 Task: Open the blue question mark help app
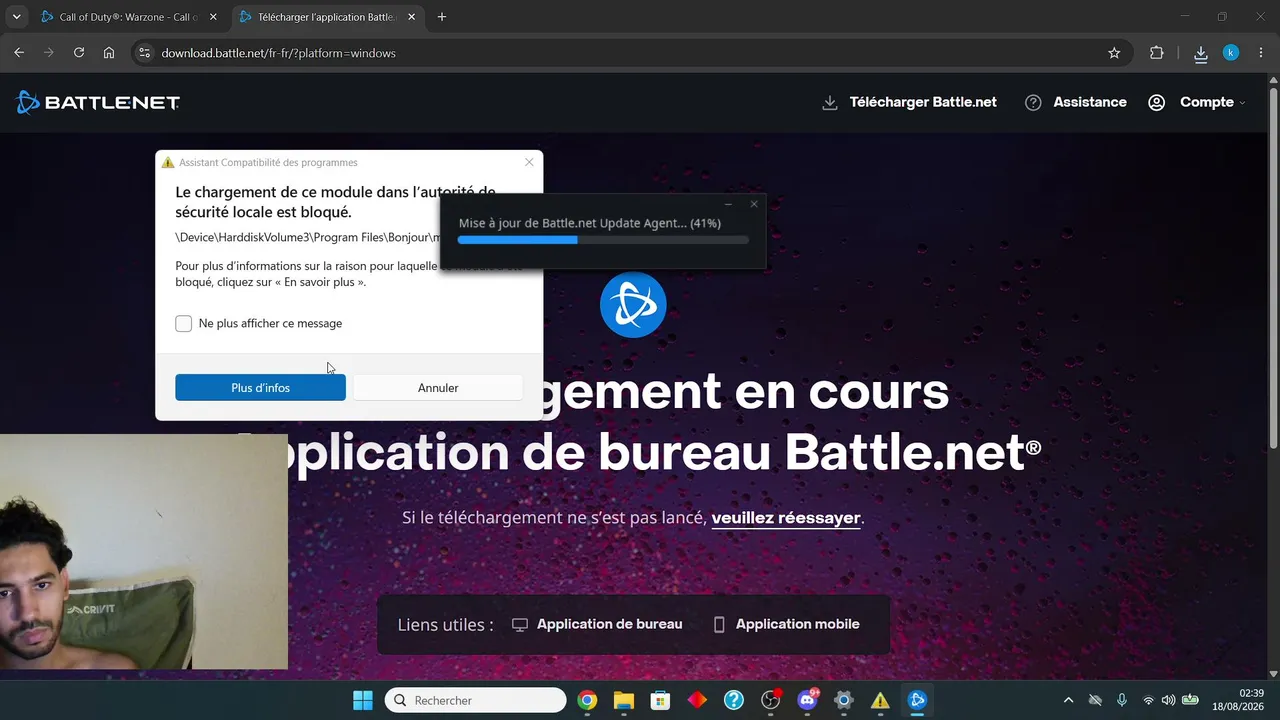(733, 700)
